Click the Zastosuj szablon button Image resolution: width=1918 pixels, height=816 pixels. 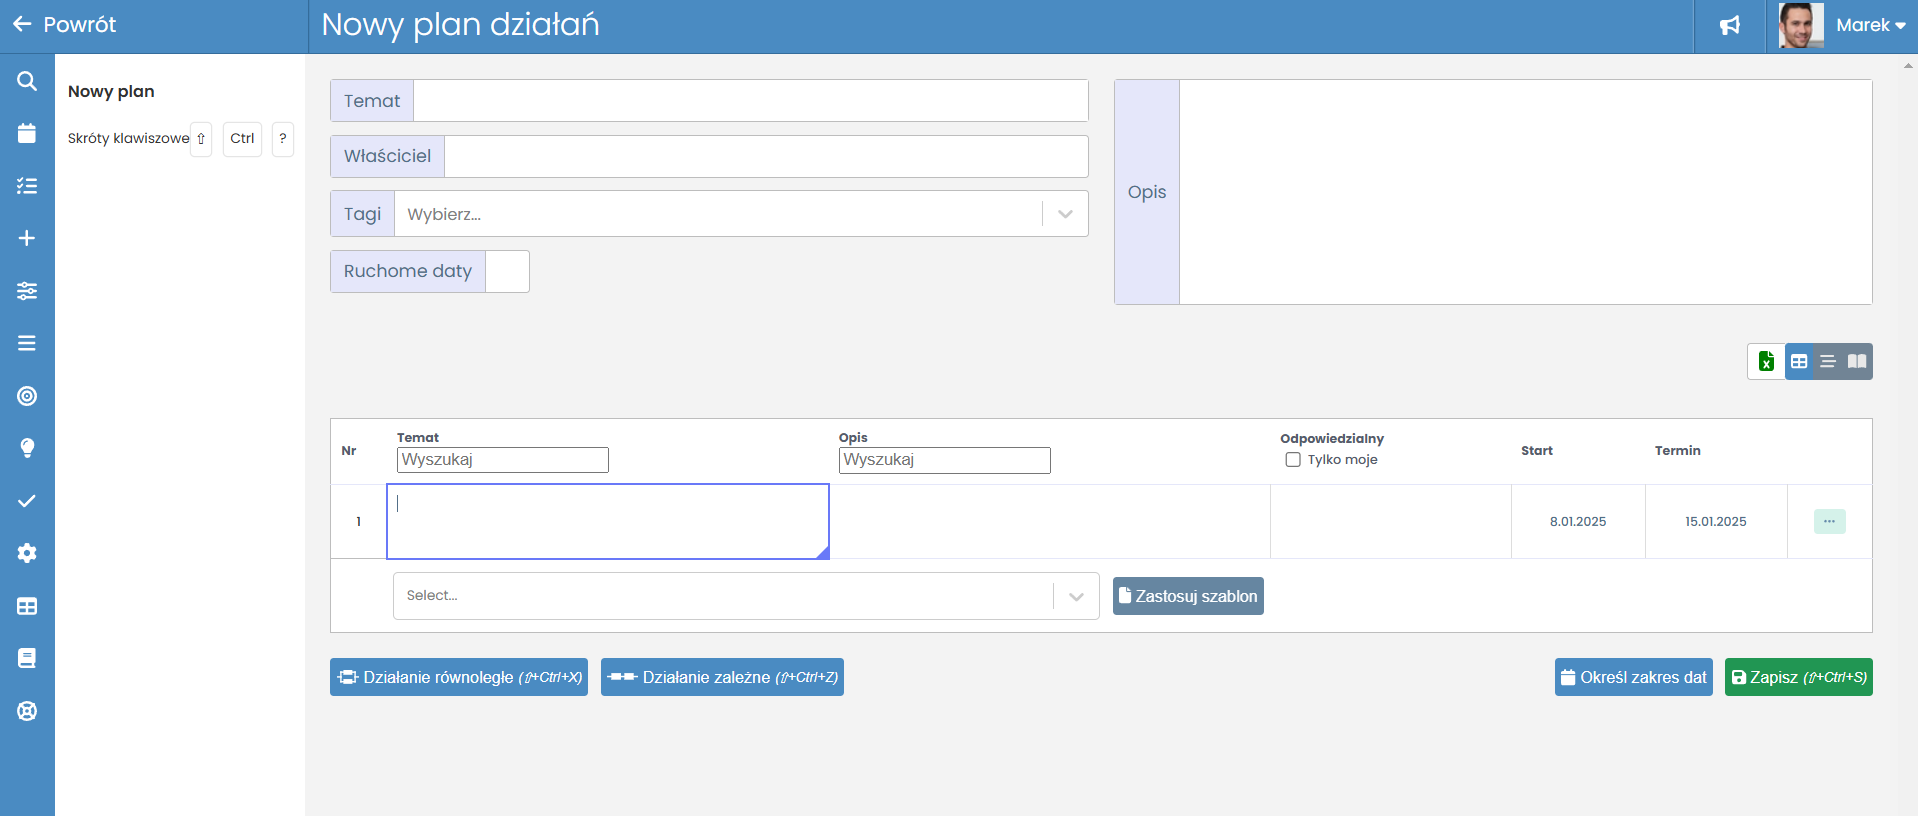tap(1188, 596)
